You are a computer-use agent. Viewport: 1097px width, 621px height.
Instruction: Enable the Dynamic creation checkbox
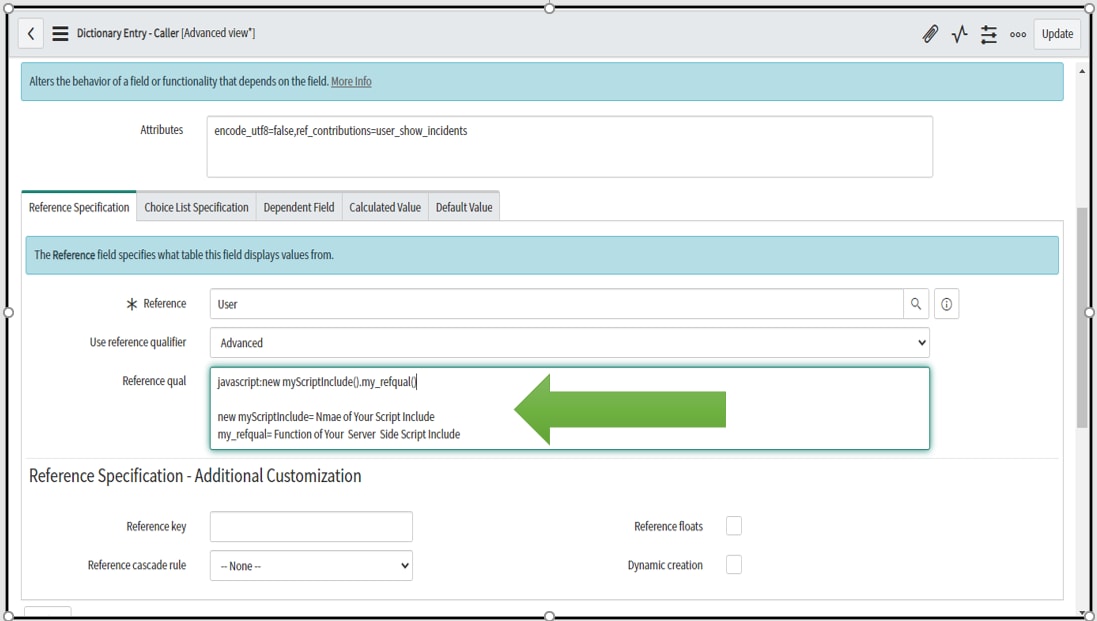(733, 564)
